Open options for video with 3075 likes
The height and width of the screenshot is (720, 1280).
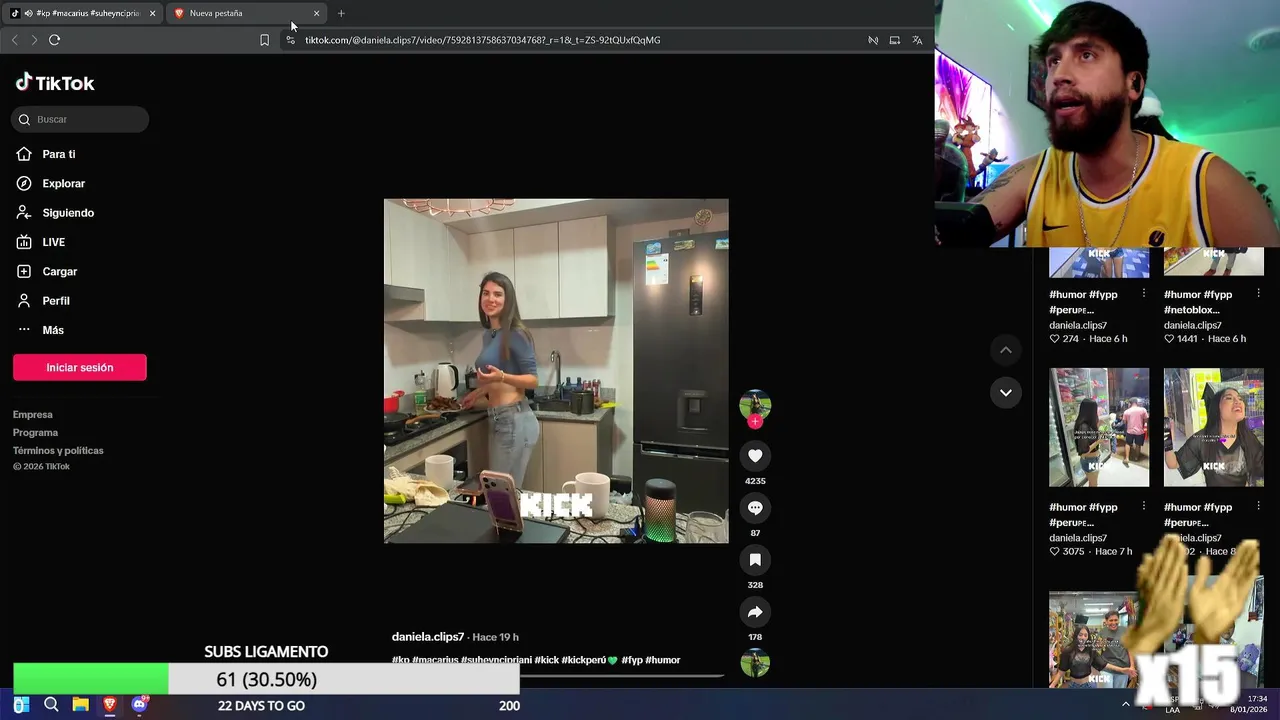pos(1143,507)
